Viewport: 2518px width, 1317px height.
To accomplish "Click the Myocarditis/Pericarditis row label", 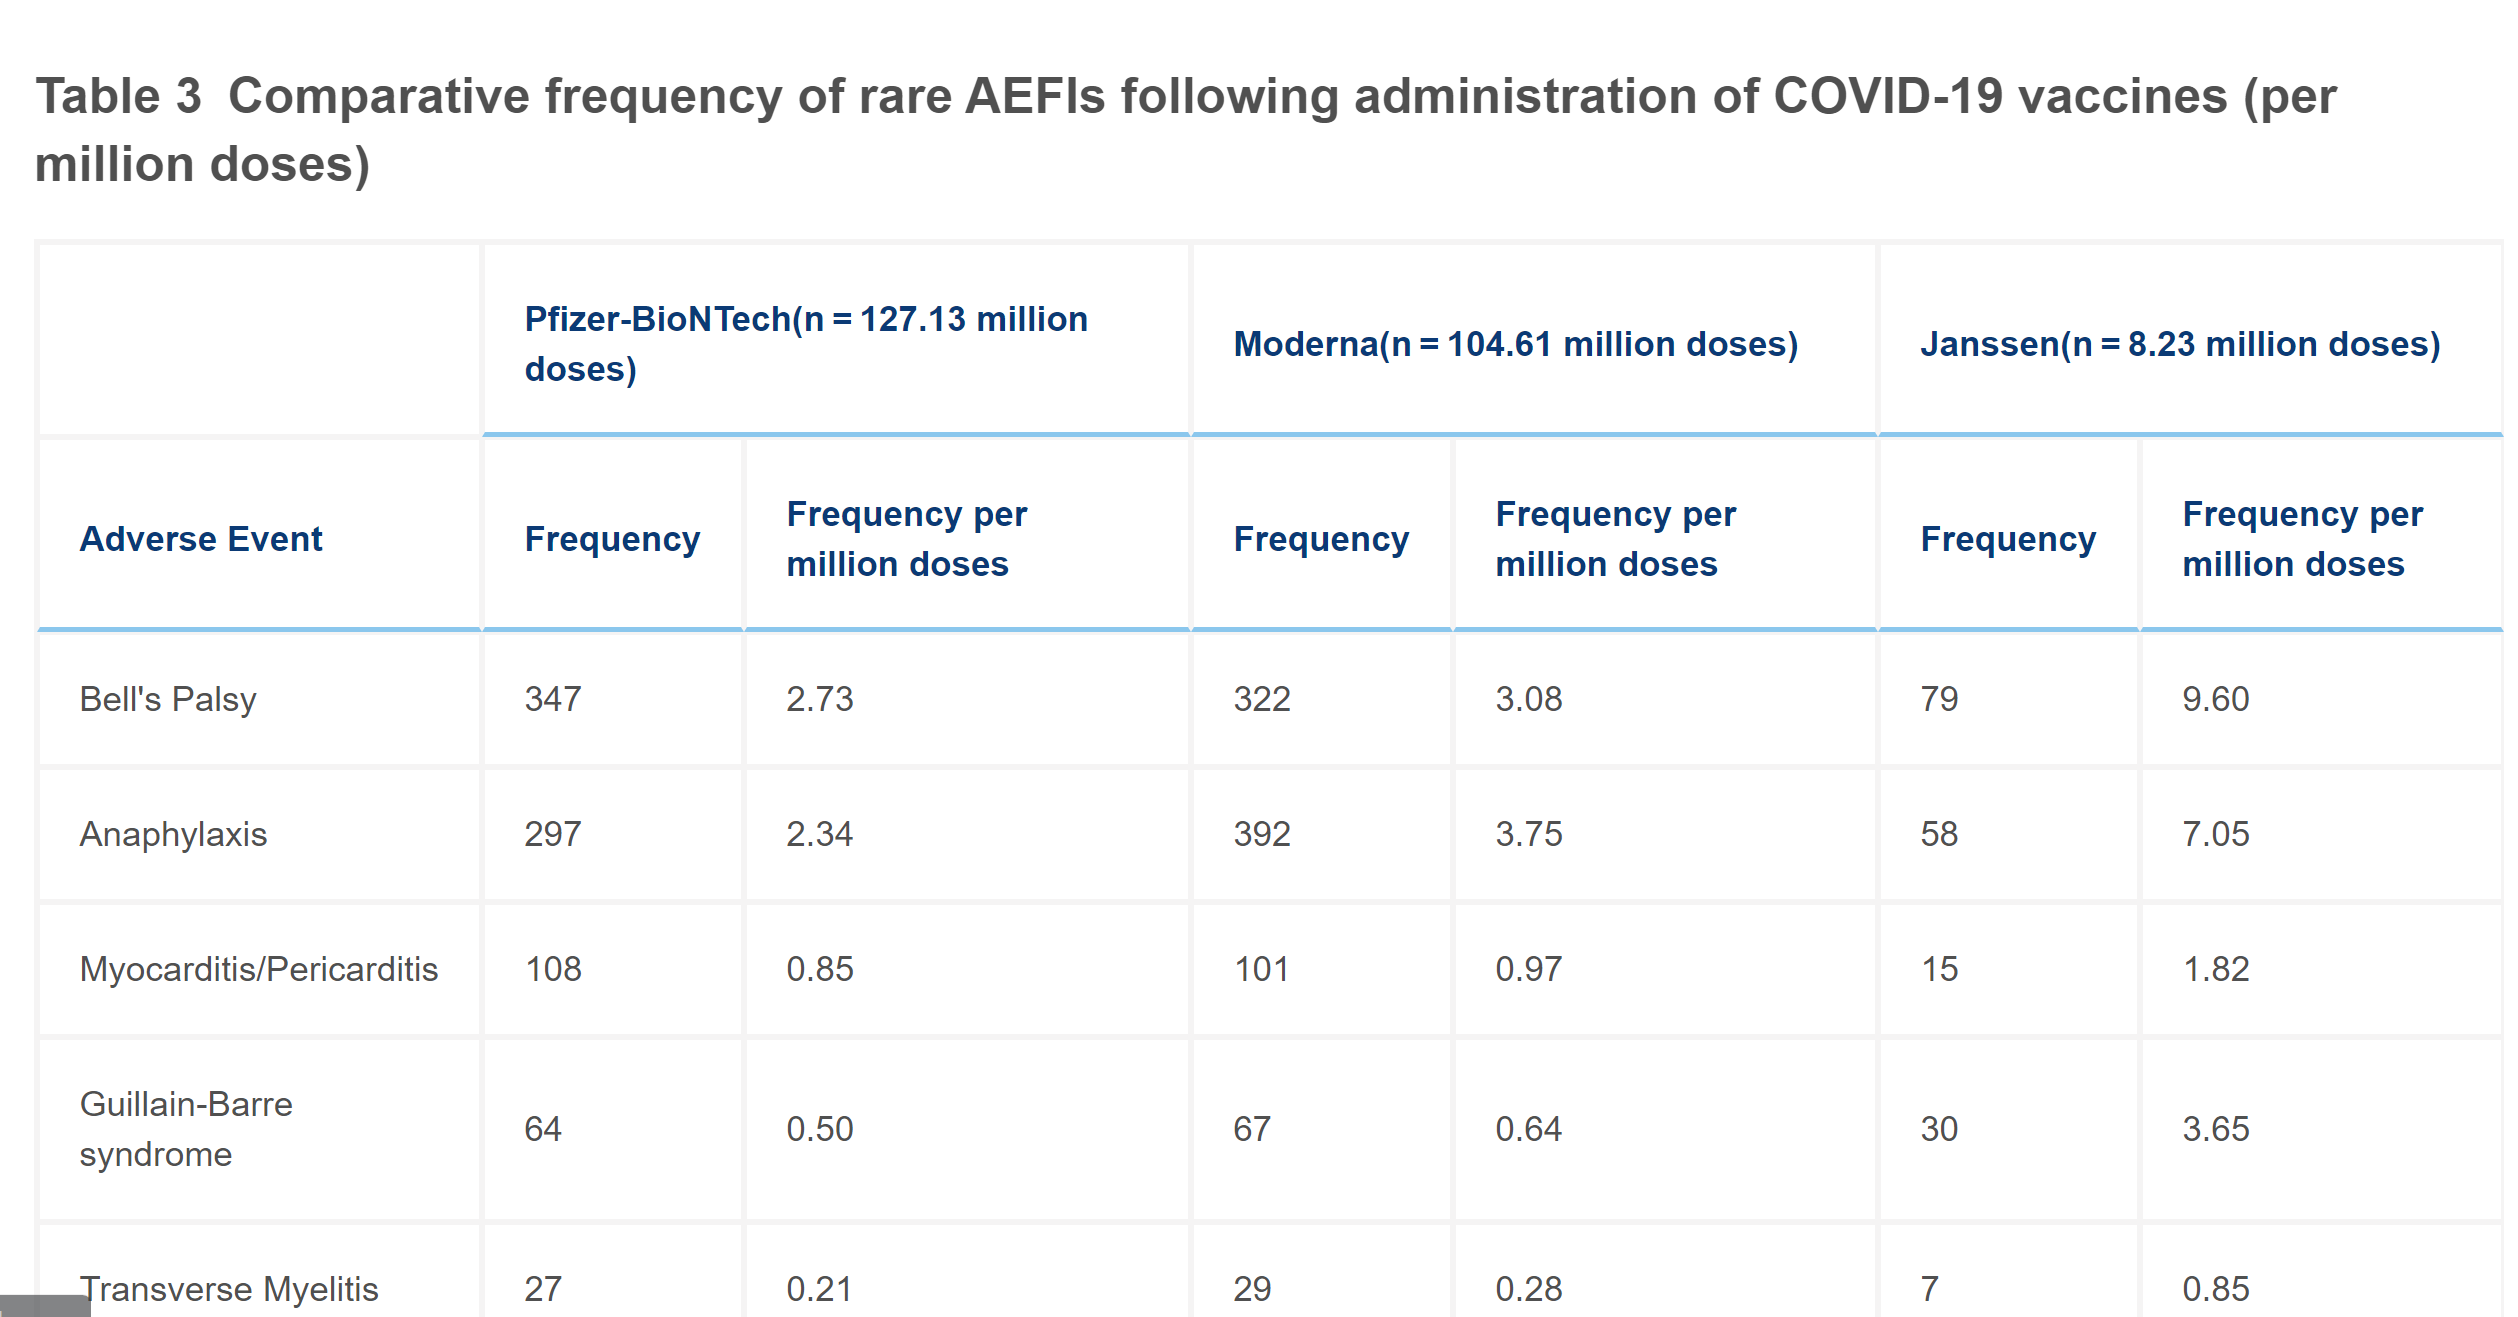I will tap(259, 969).
